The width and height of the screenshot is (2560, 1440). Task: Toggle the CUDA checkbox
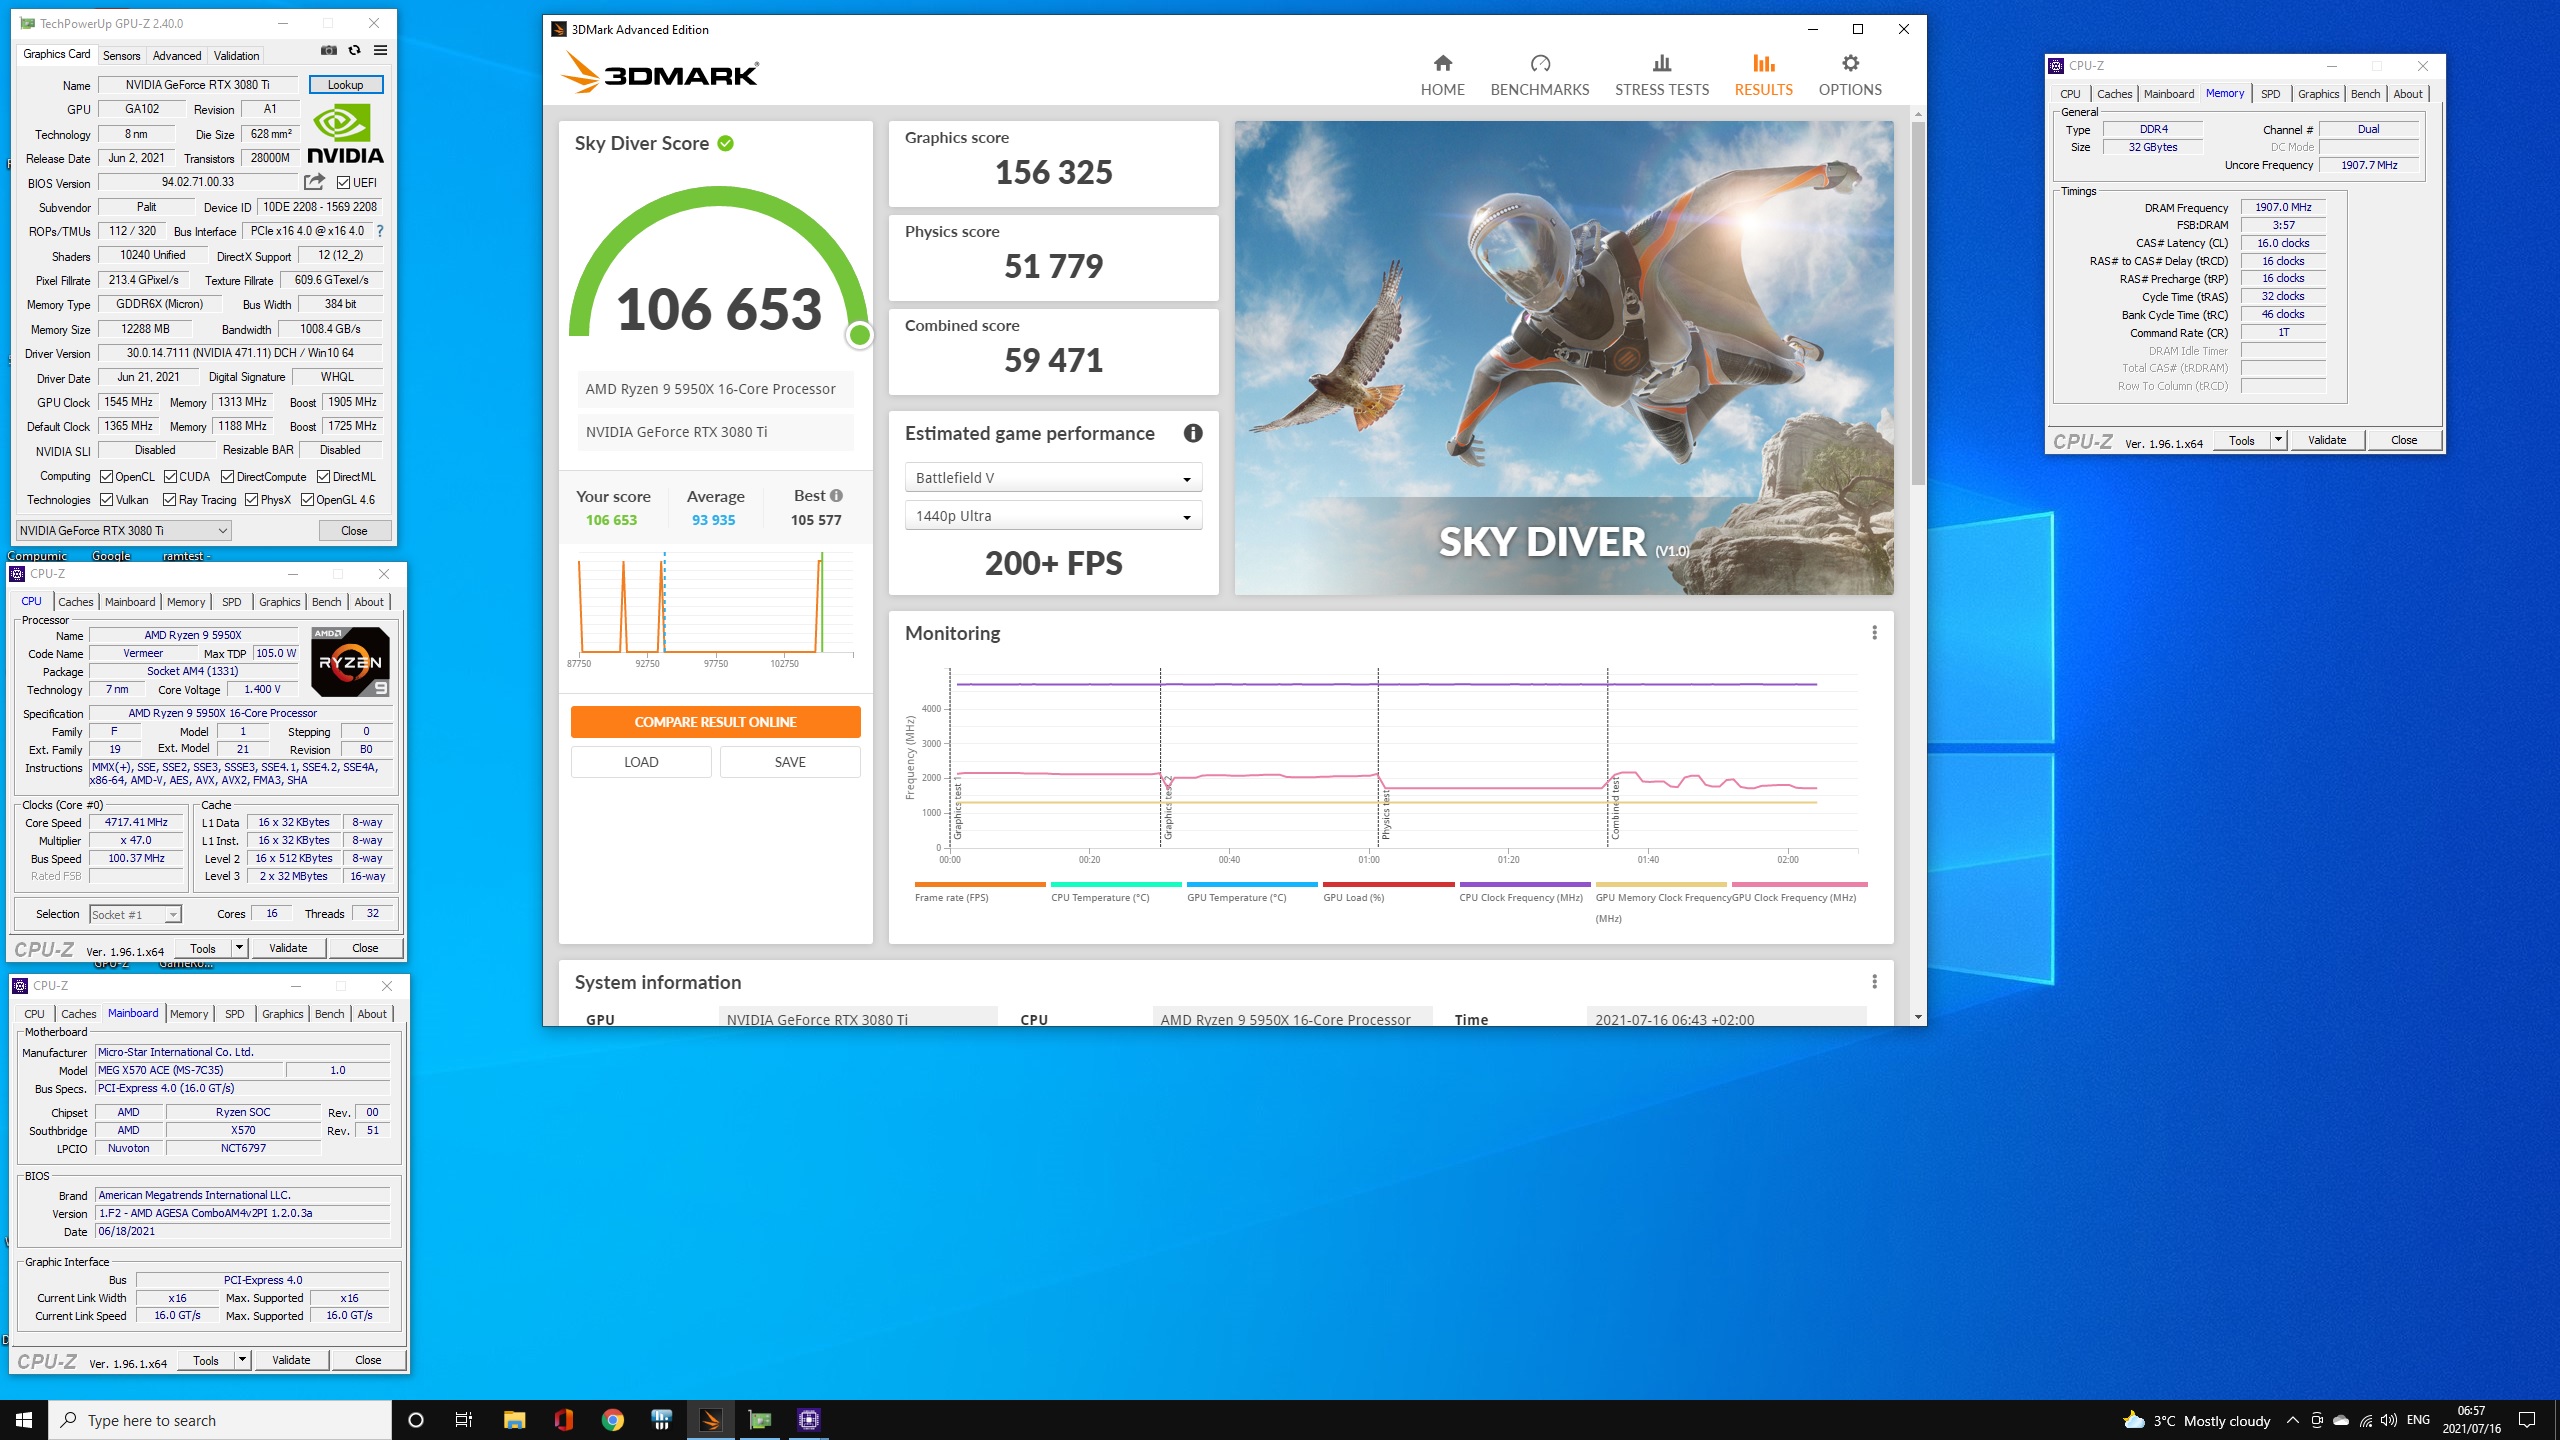click(170, 477)
